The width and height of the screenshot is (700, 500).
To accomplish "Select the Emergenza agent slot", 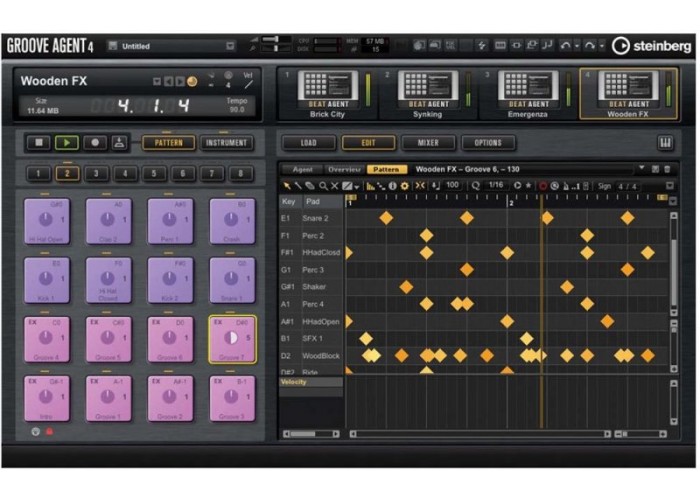I will click(528, 94).
